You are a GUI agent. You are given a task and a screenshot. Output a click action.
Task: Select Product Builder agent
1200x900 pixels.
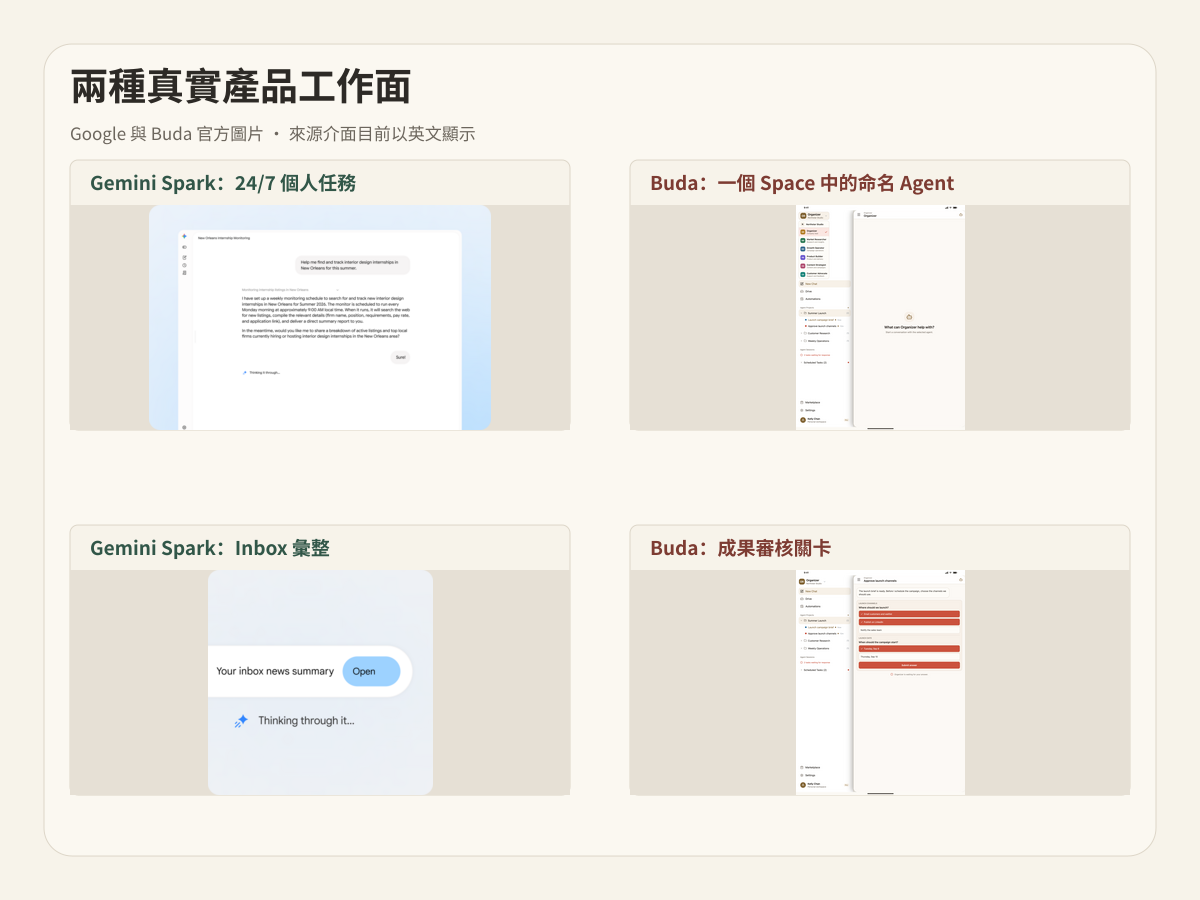[x=814, y=257]
